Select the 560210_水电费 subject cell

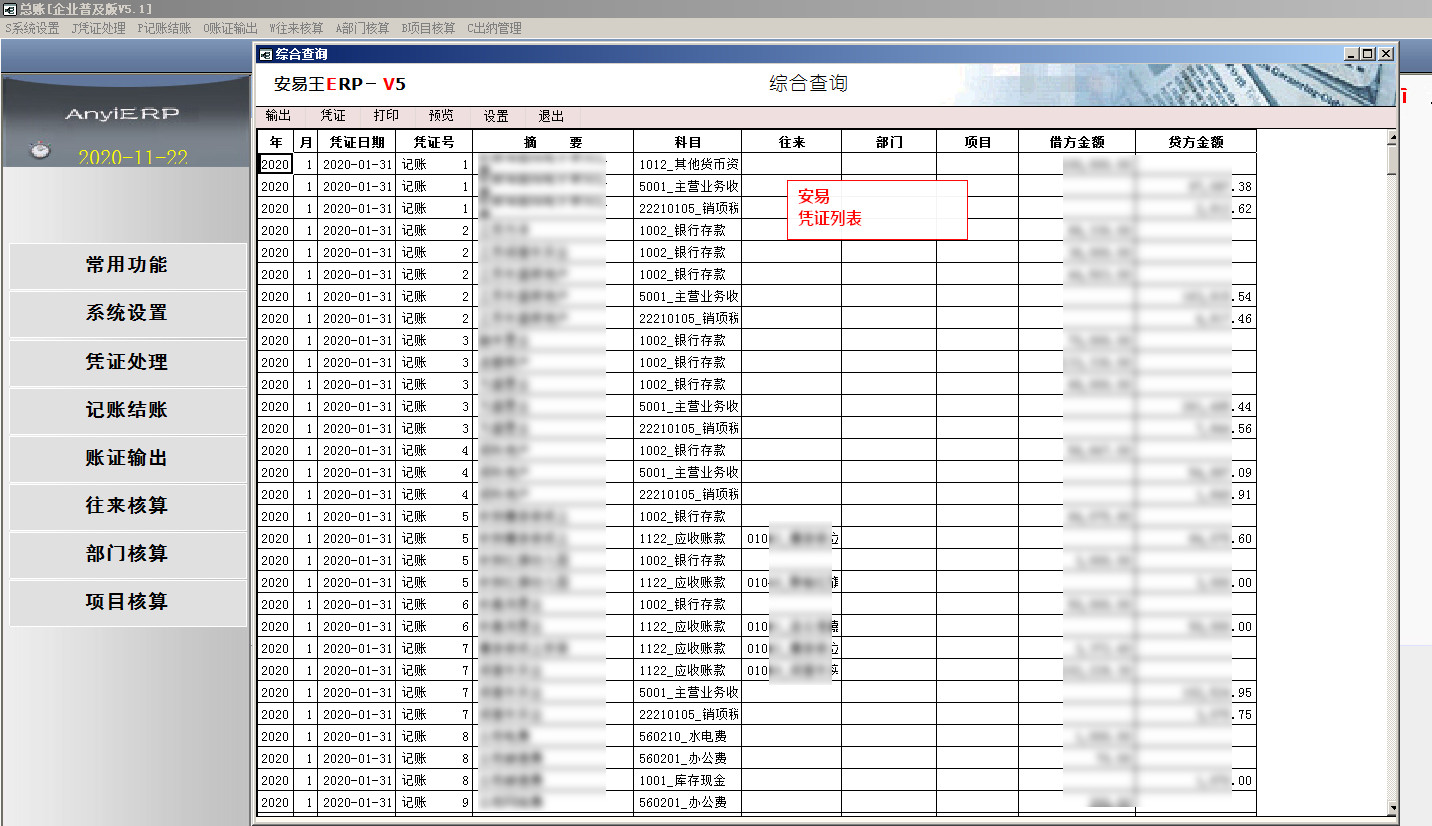coord(687,737)
